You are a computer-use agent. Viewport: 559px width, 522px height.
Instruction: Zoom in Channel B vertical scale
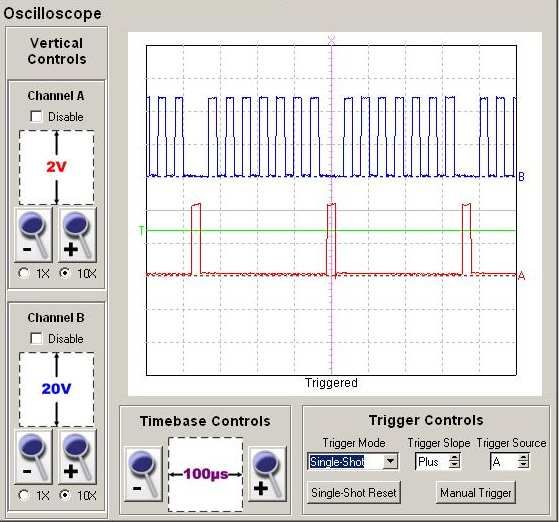click(77, 457)
